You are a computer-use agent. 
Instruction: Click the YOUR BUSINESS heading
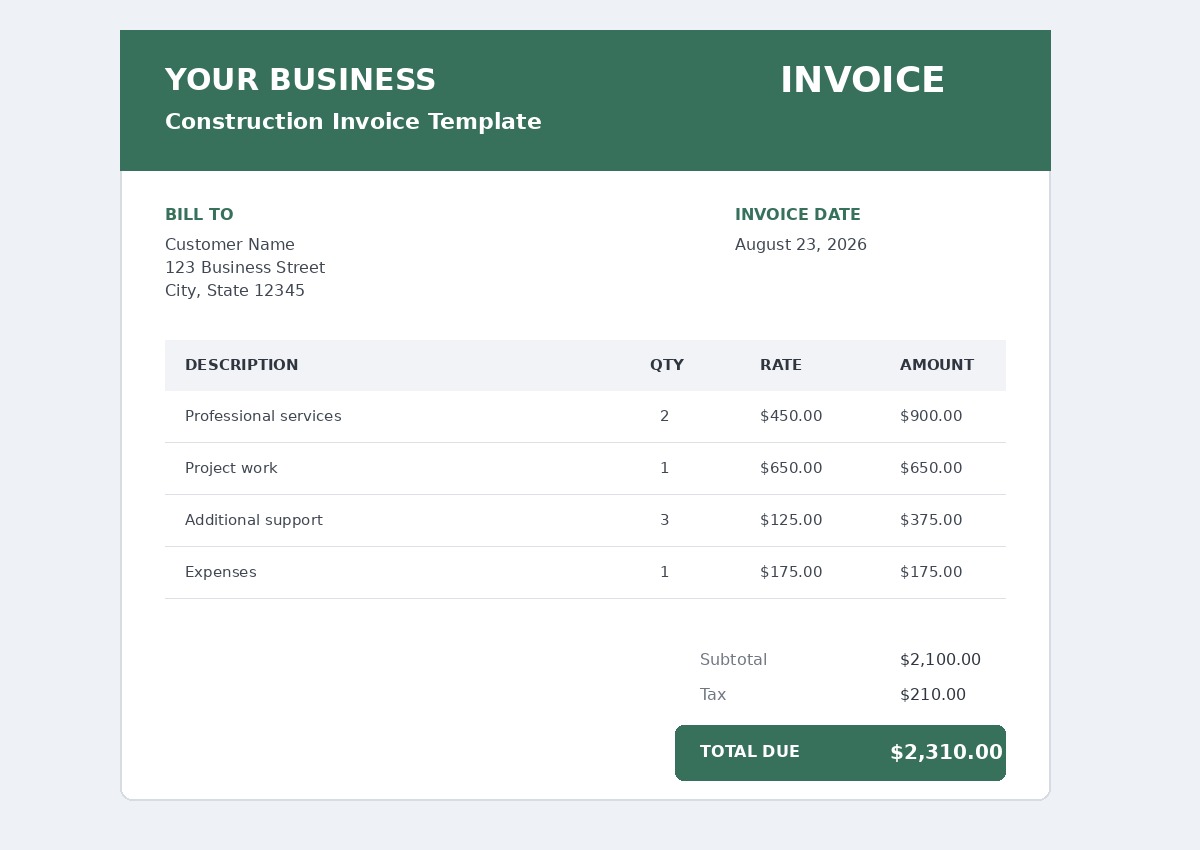pos(300,81)
